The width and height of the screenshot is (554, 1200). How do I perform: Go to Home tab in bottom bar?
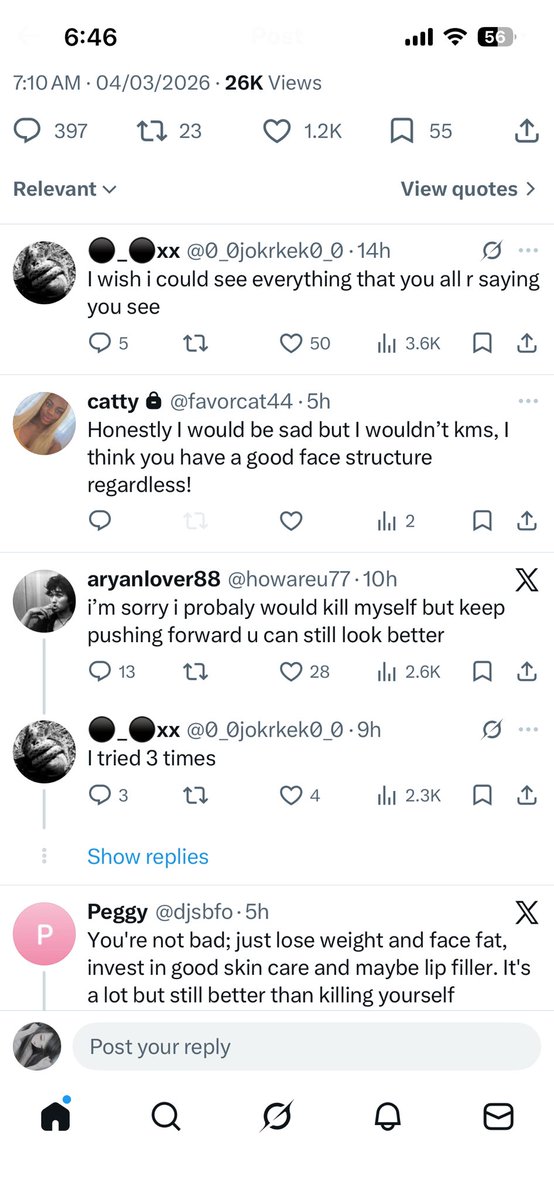(56, 1115)
